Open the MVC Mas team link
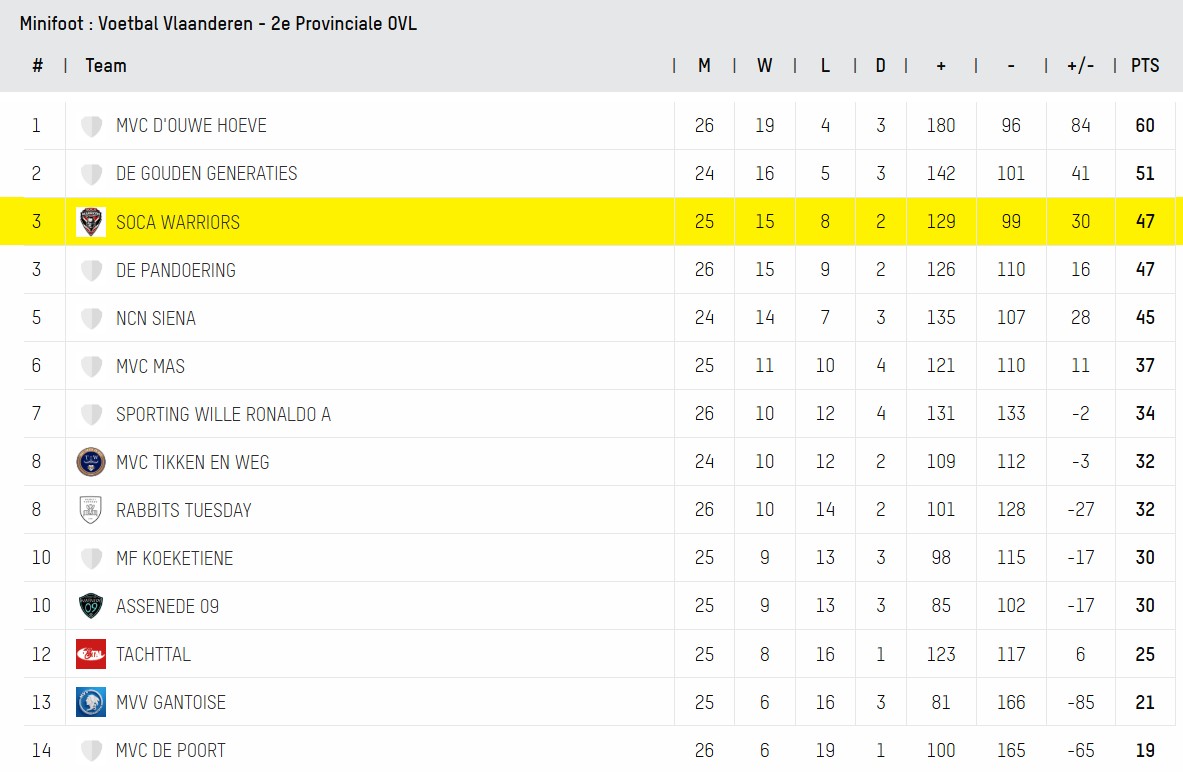 tap(150, 366)
